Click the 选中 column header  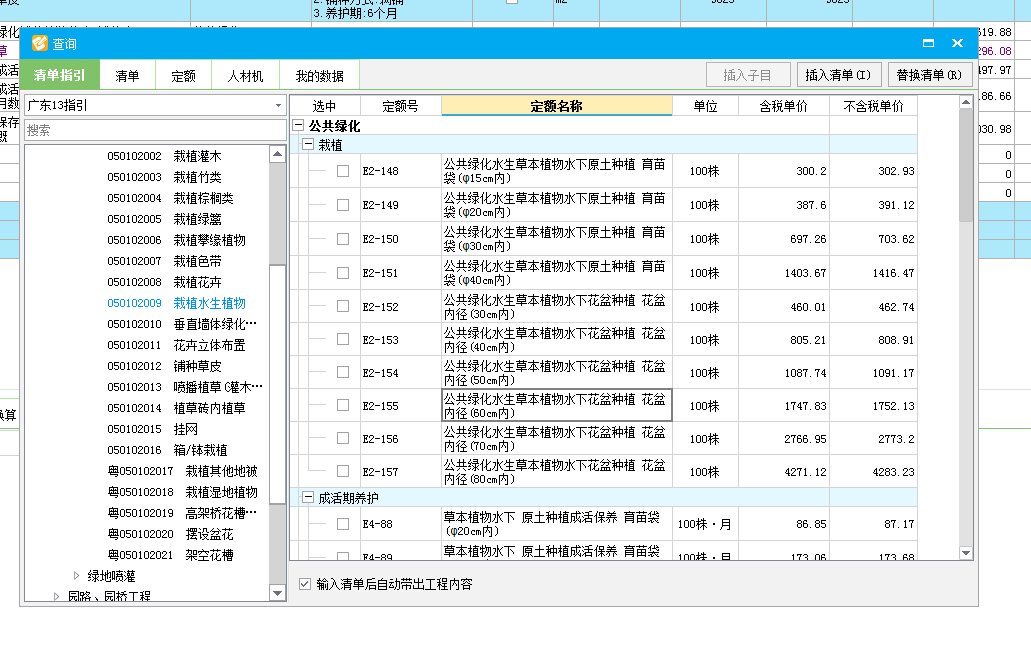coord(324,106)
